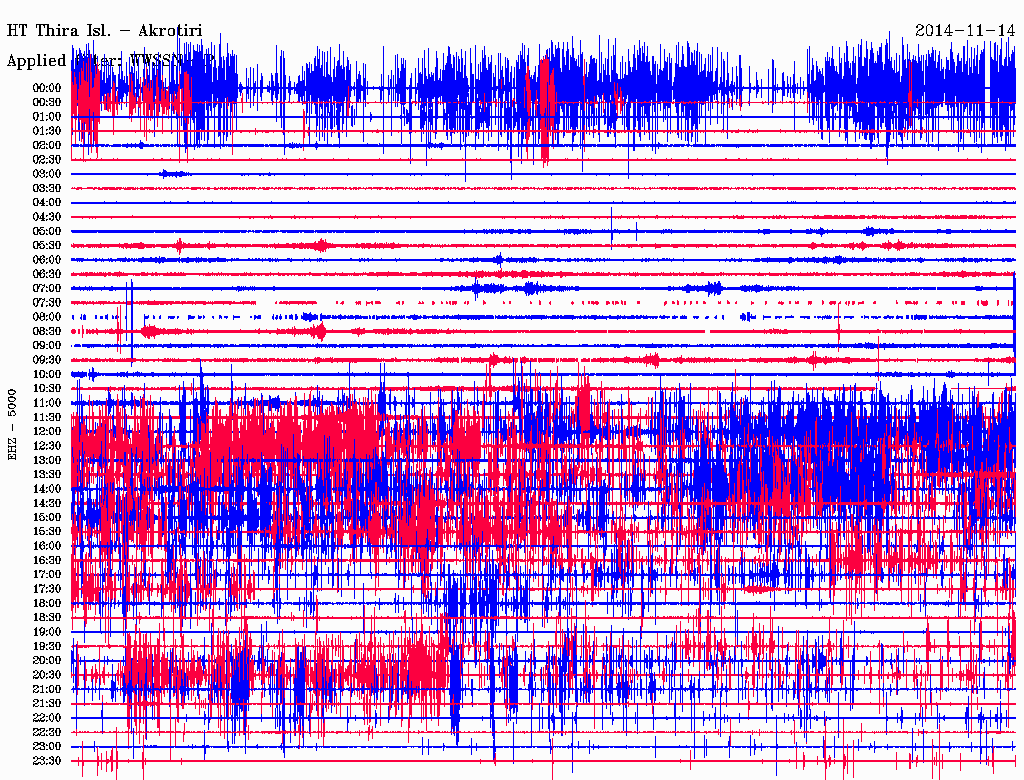Select the 08:00 time label
Screen dimensions: 1024x780
46,317
